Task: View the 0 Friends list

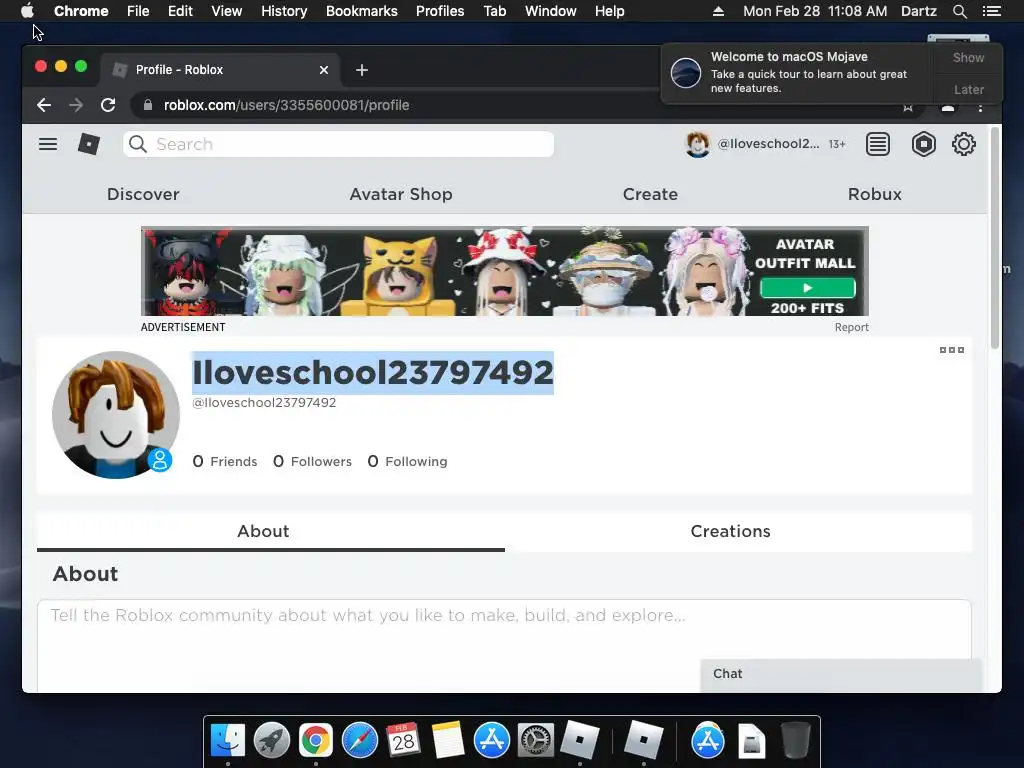Action: (x=225, y=462)
